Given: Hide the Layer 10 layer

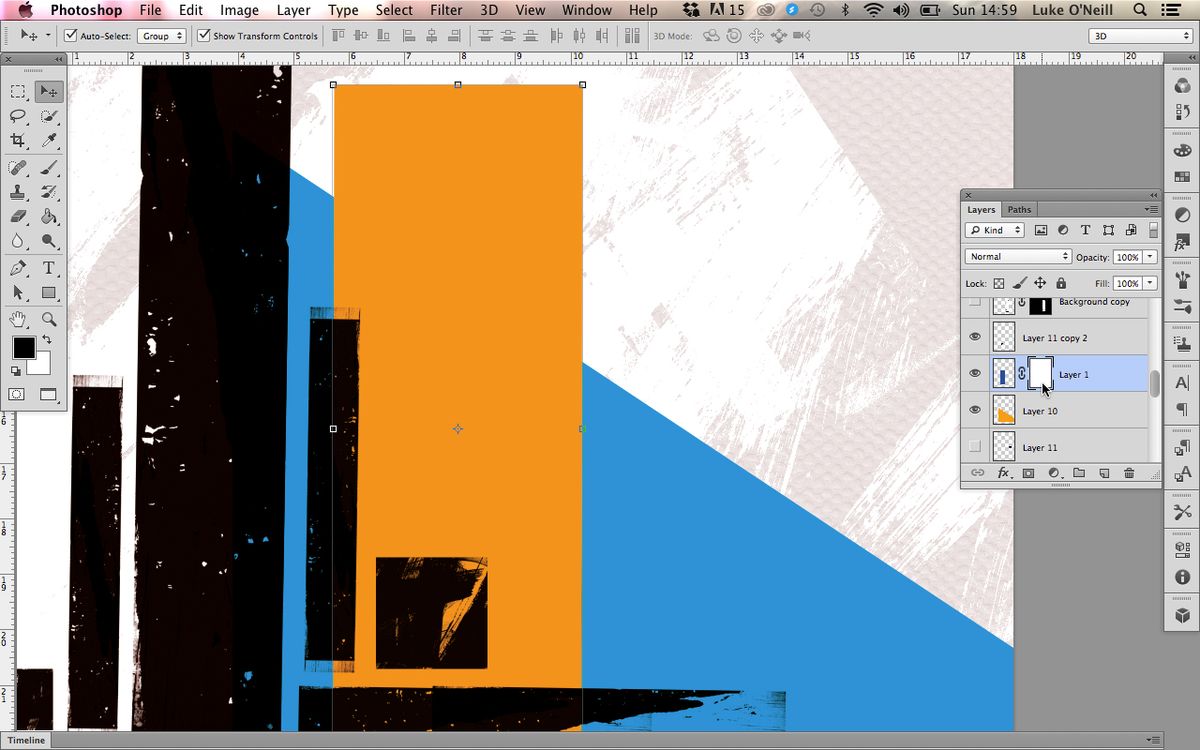Looking at the screenshot, I should pos(975,410).
